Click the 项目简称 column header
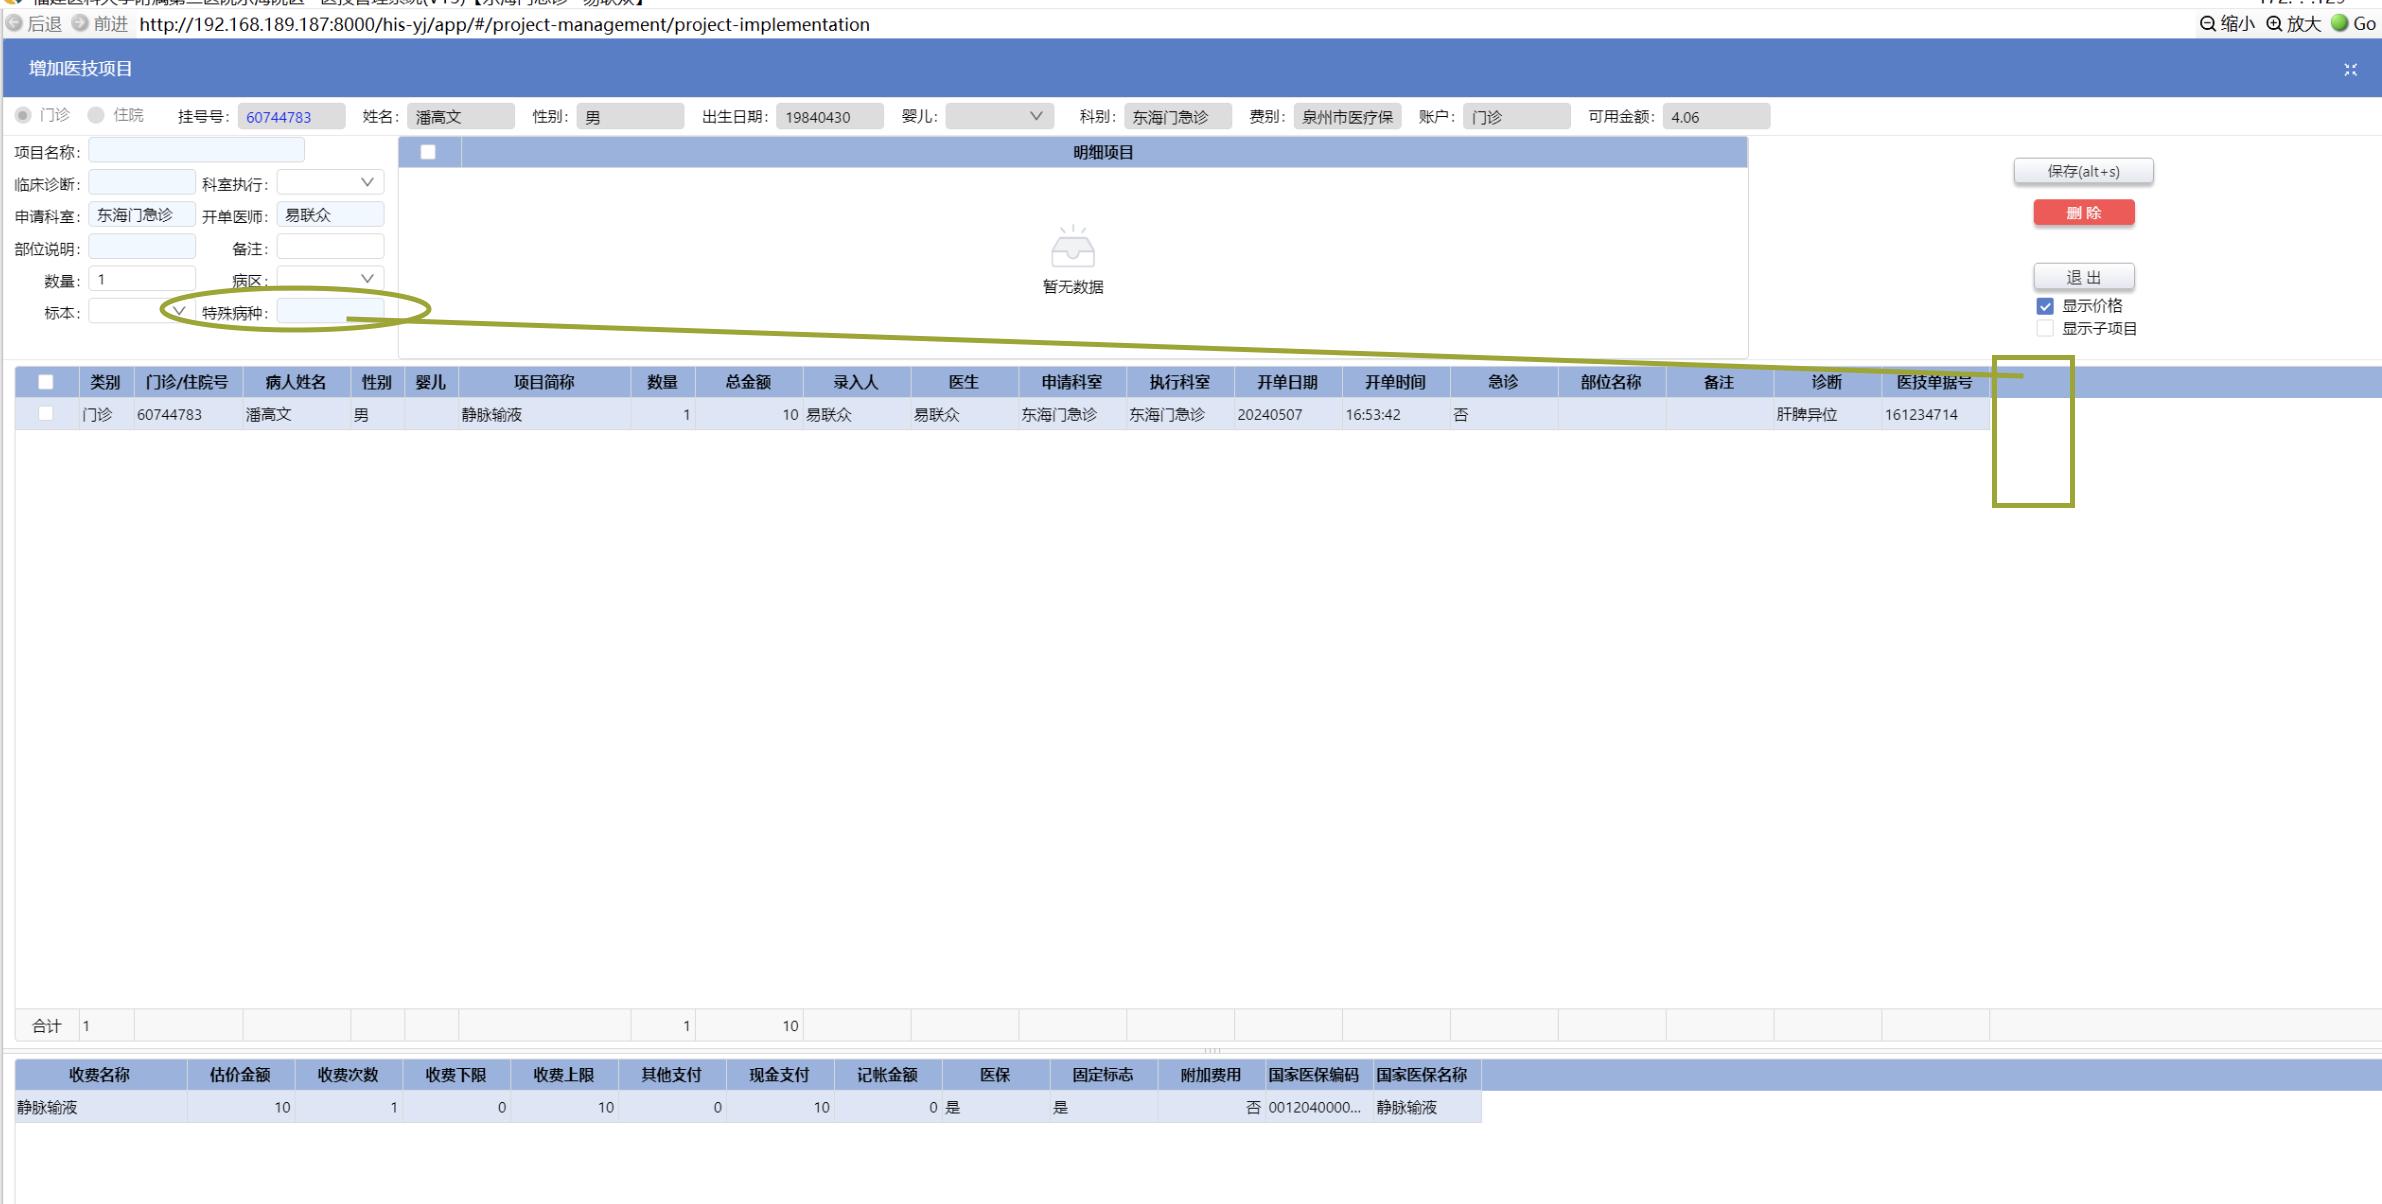 click(543, 382)
